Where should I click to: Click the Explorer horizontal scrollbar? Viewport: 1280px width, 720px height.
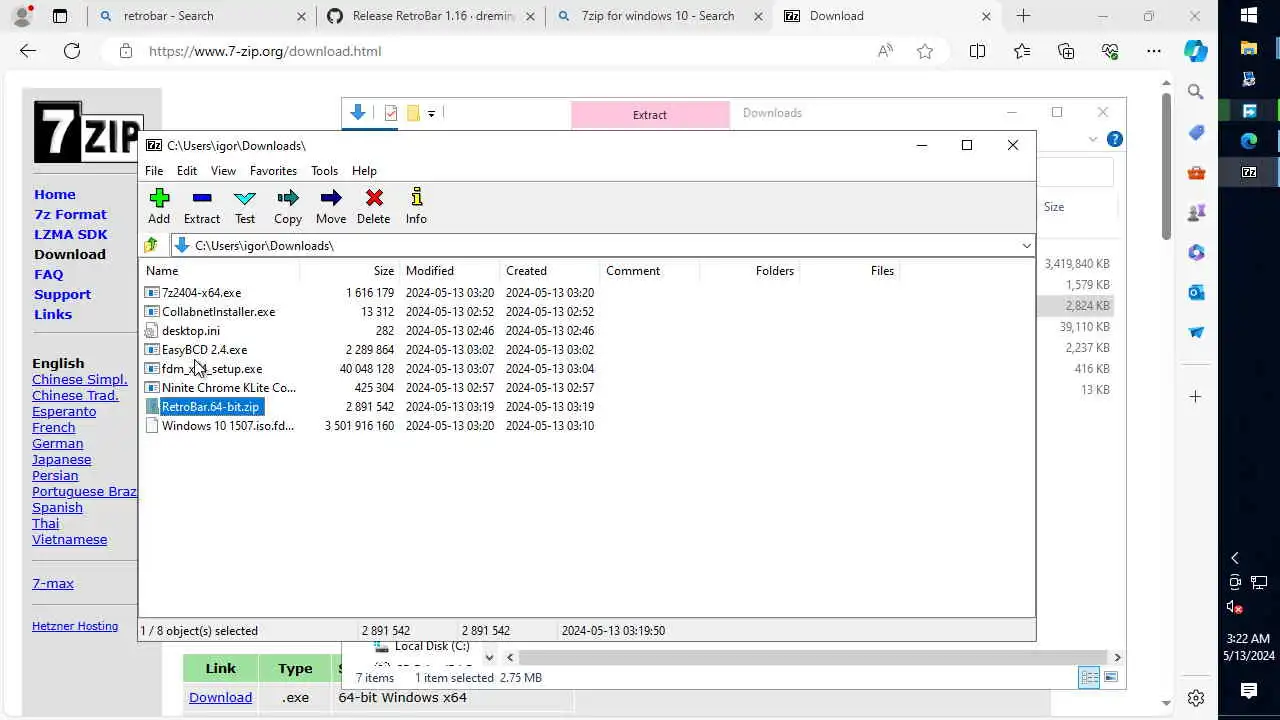pos(812,657)
